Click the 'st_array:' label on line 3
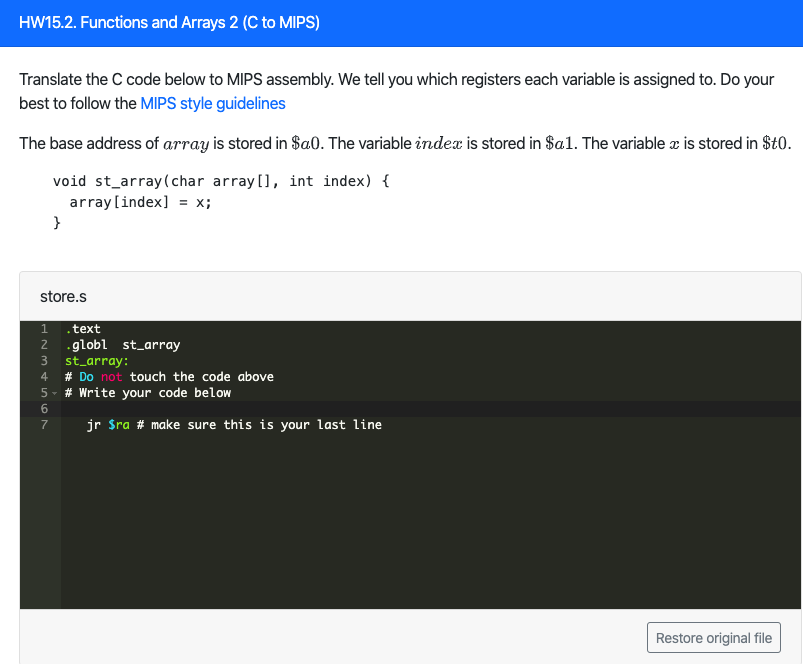The height and width of the screenshot is (664, 803). coord(97,360)
